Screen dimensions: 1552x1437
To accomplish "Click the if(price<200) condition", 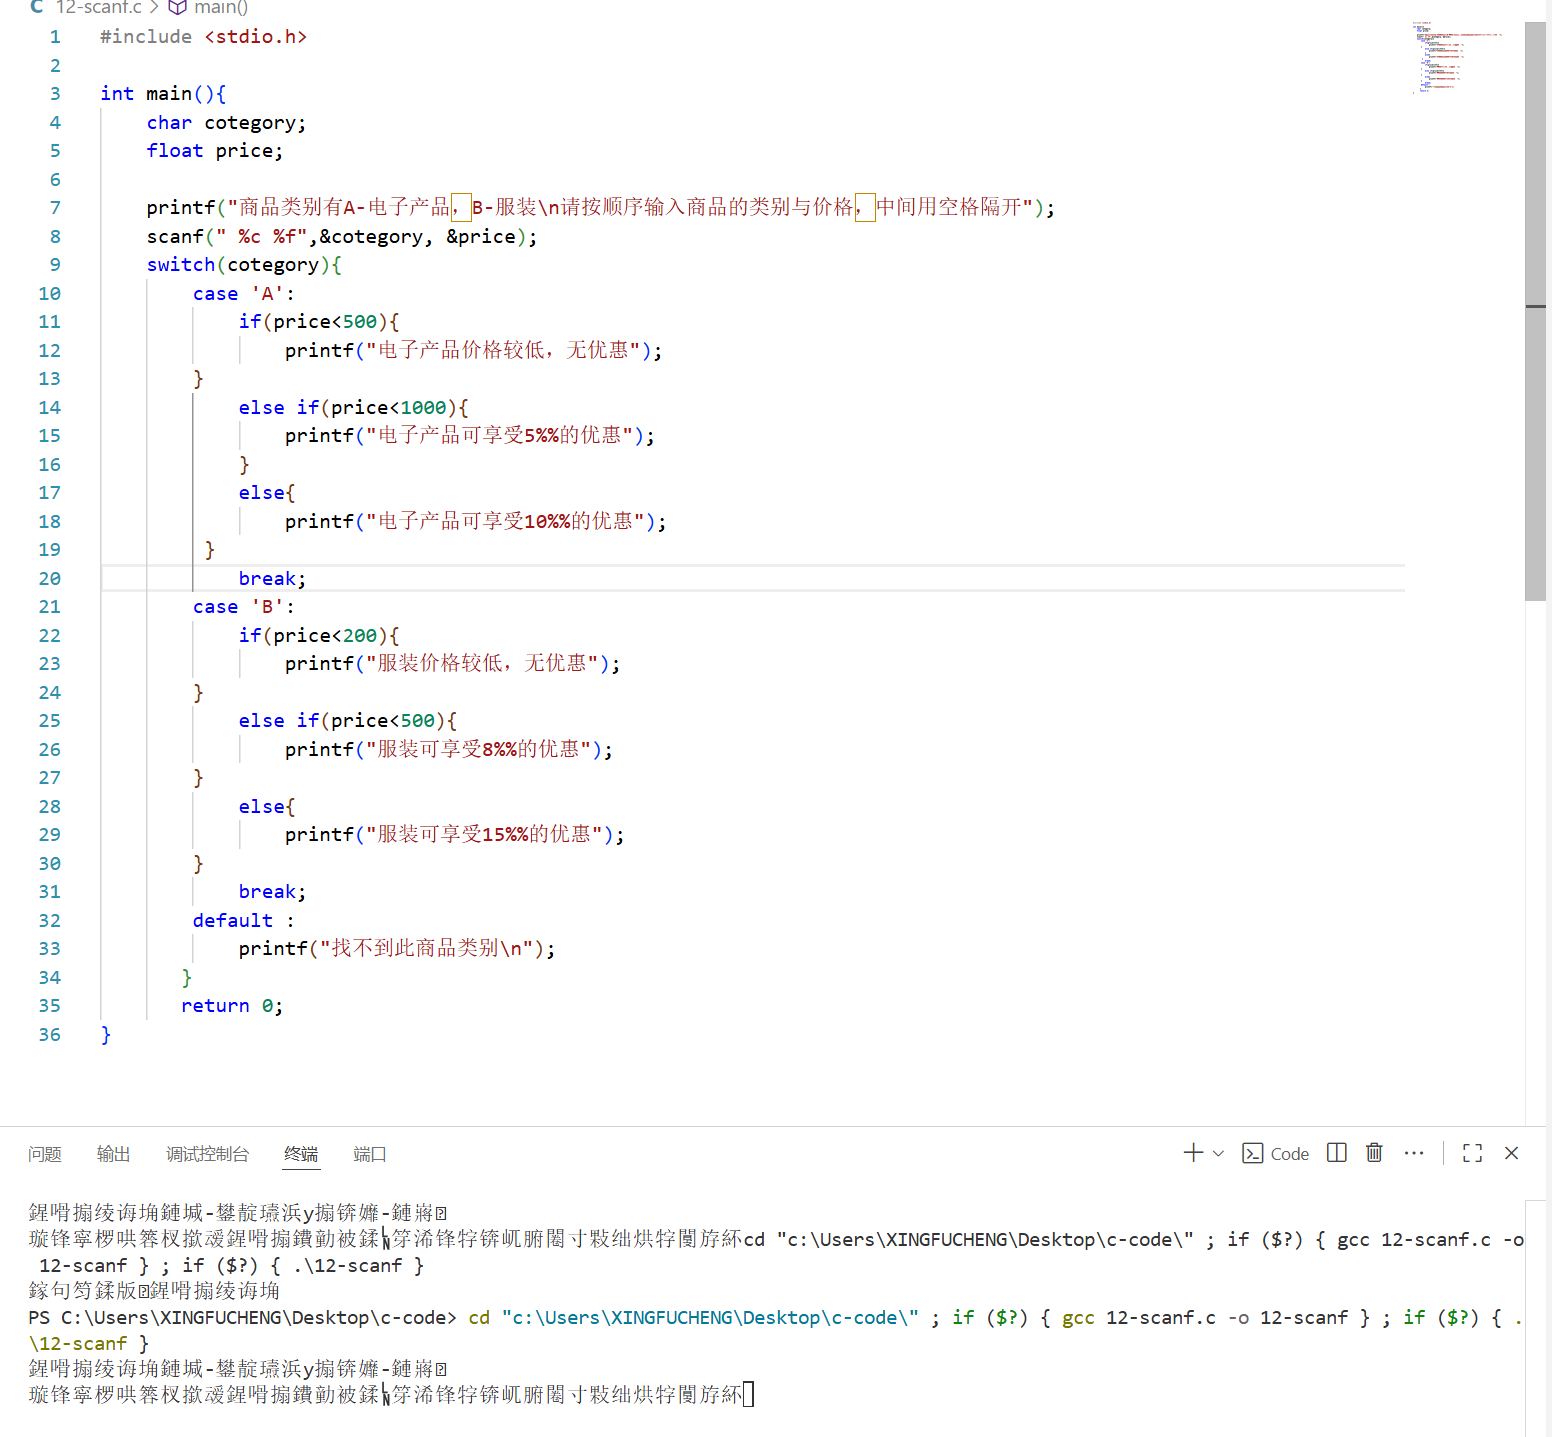I will coord(319,635).
